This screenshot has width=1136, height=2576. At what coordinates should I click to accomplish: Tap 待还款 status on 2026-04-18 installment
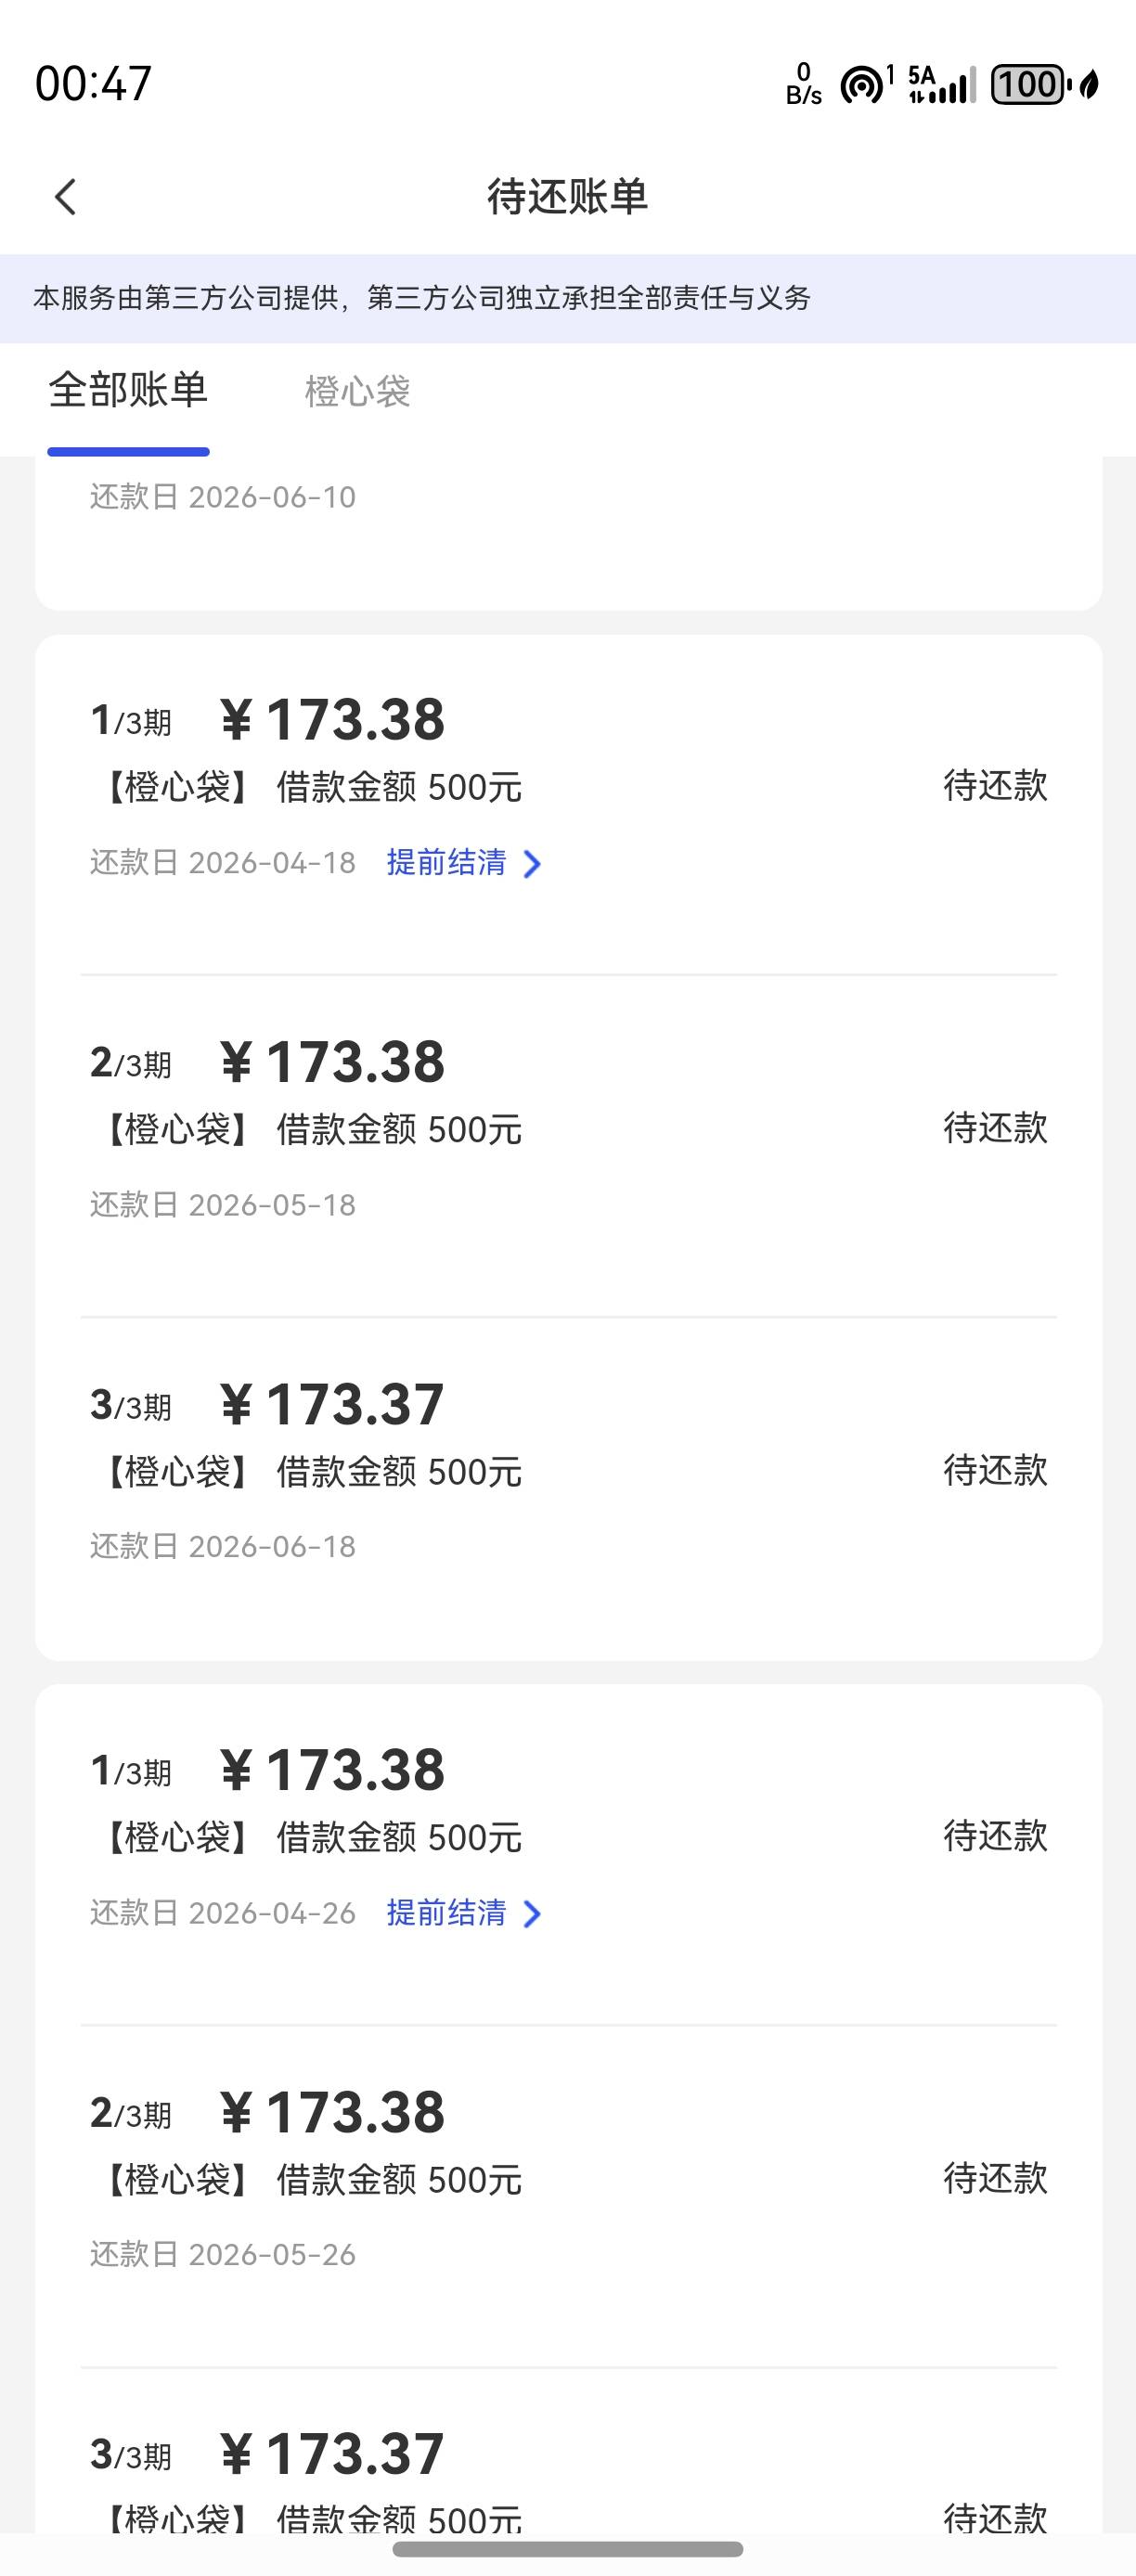tap(995, 786)
